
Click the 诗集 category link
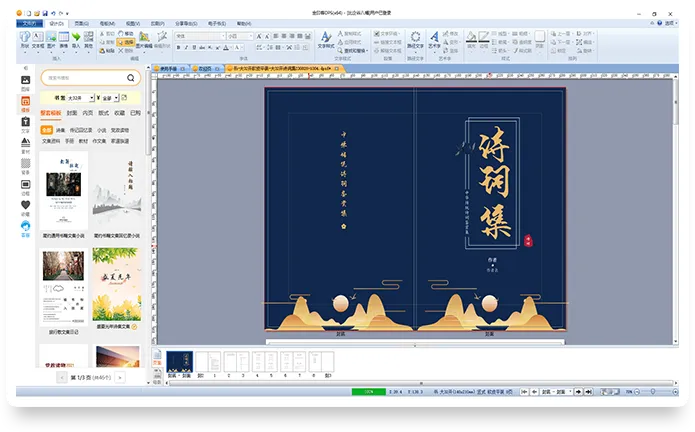60,130
